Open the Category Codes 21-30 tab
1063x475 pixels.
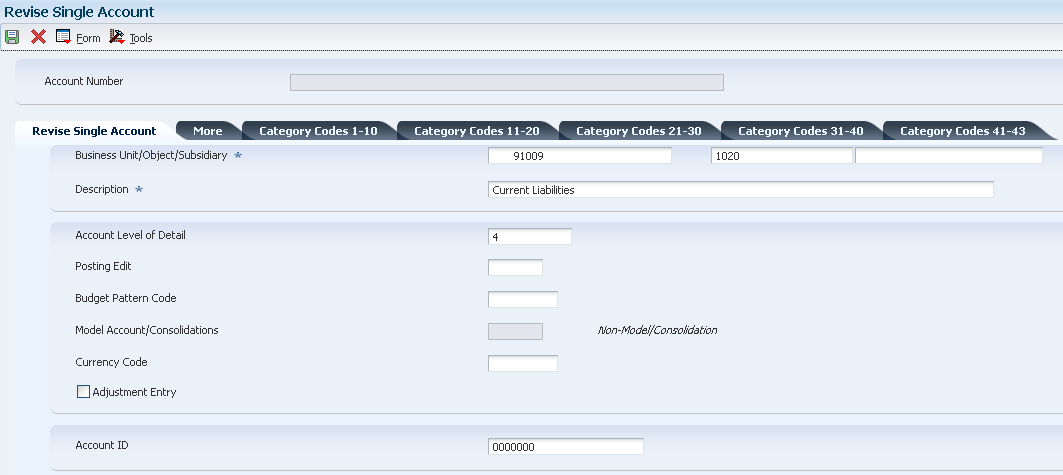[639, 131]
